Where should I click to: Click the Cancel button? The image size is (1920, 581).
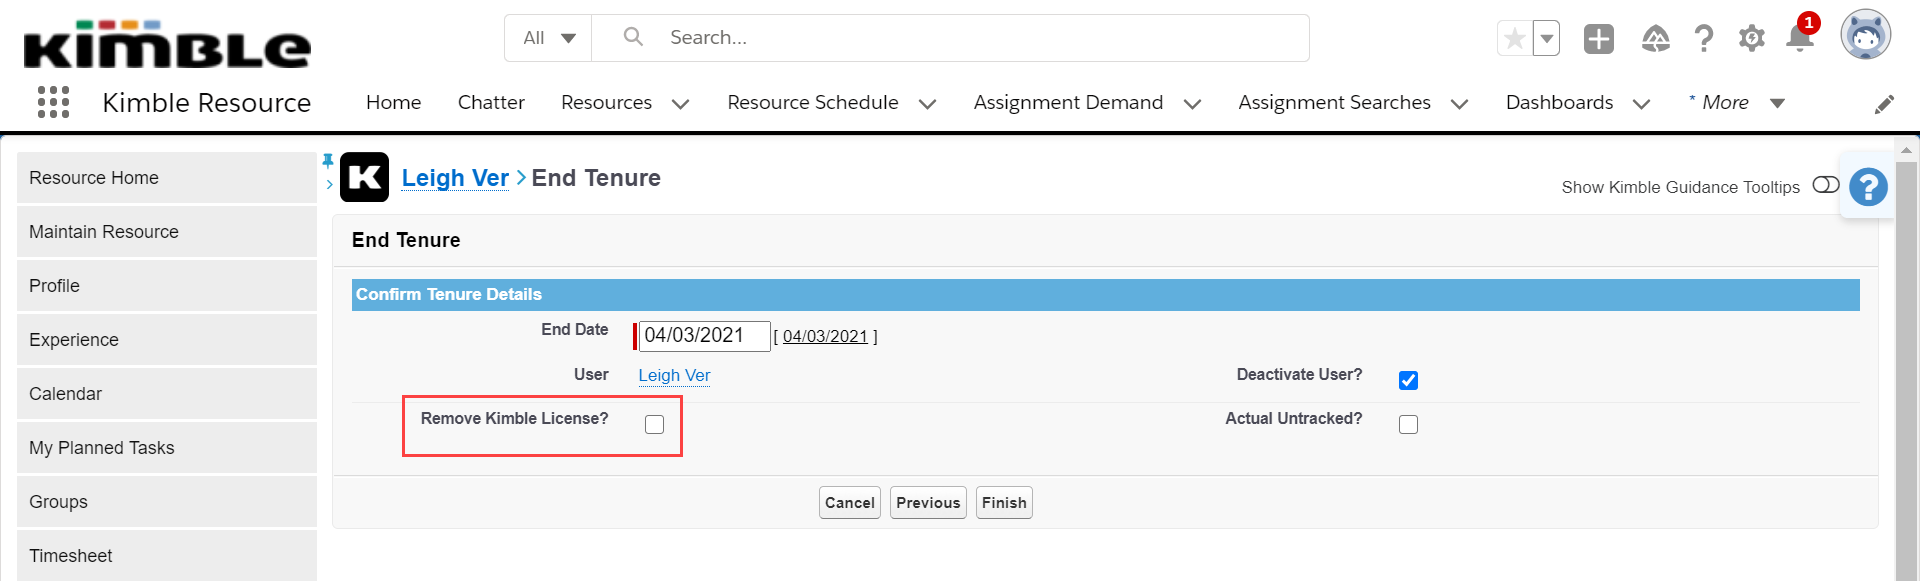tap(850, 503)
